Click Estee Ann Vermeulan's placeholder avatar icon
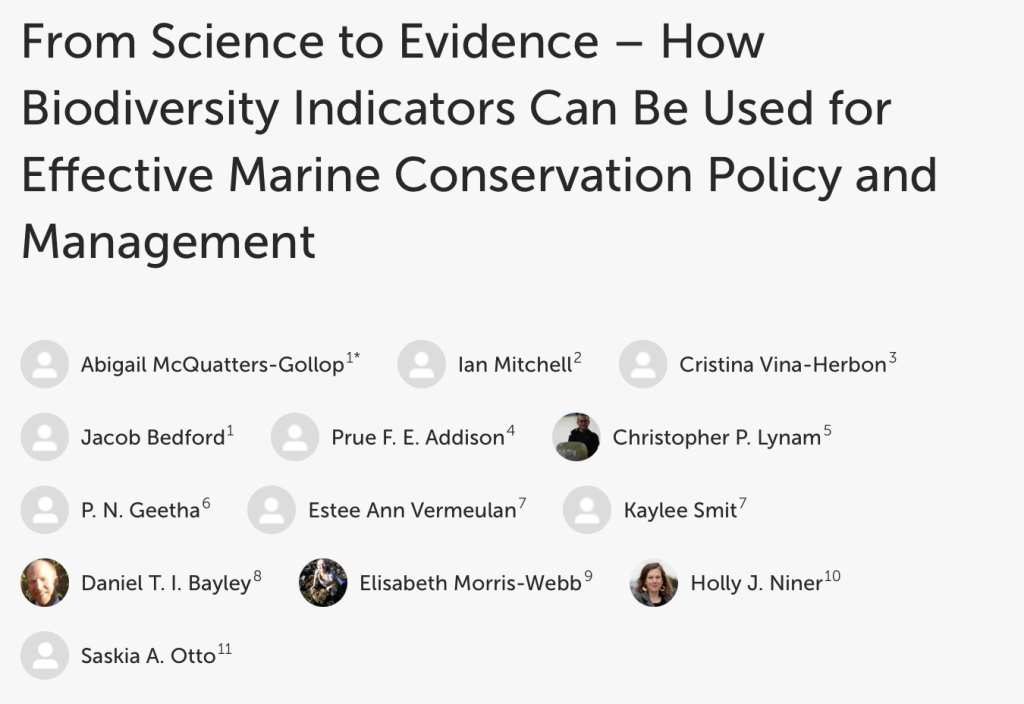The height and width of the screenshot is (704, 1024). click(272, 509)
